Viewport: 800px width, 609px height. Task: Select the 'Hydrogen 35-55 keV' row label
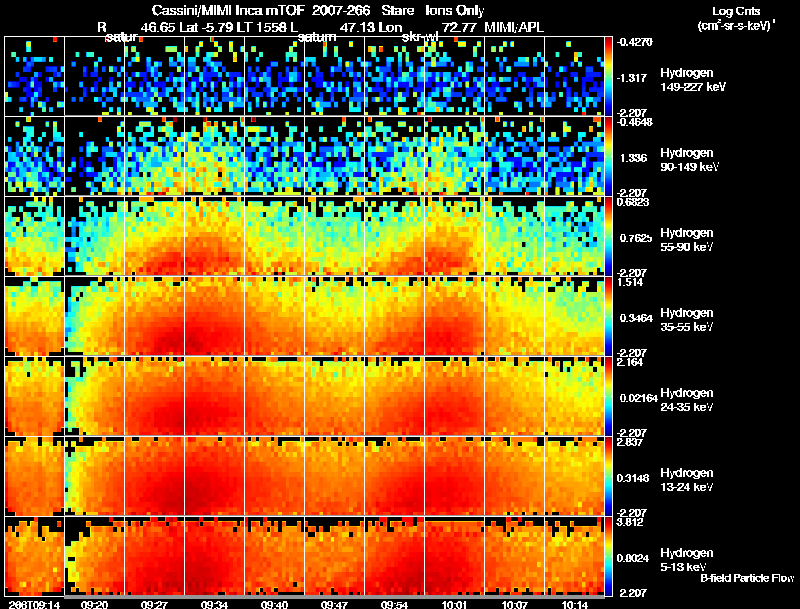pyautogui.click(x=687, y=320)
